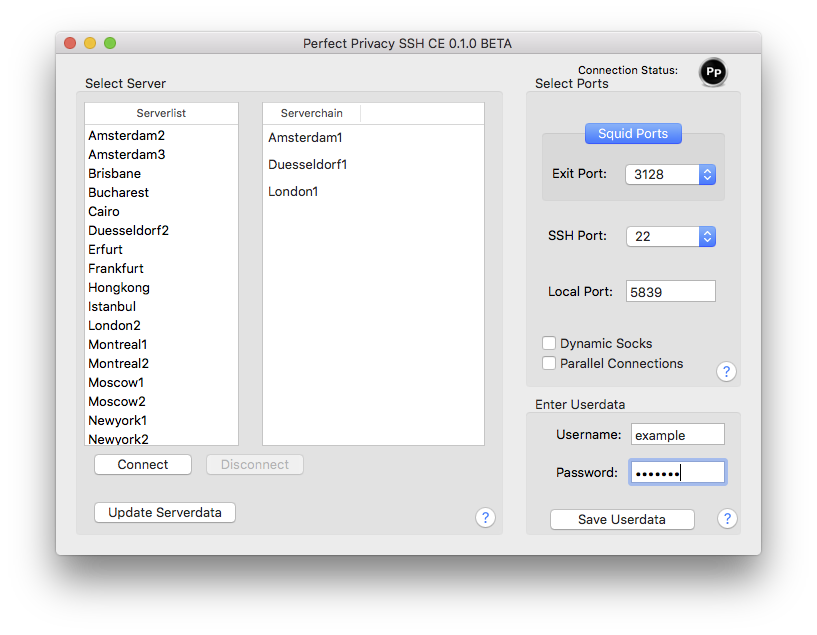Select Newyork1 in the Serverlist

coord(162,420)
